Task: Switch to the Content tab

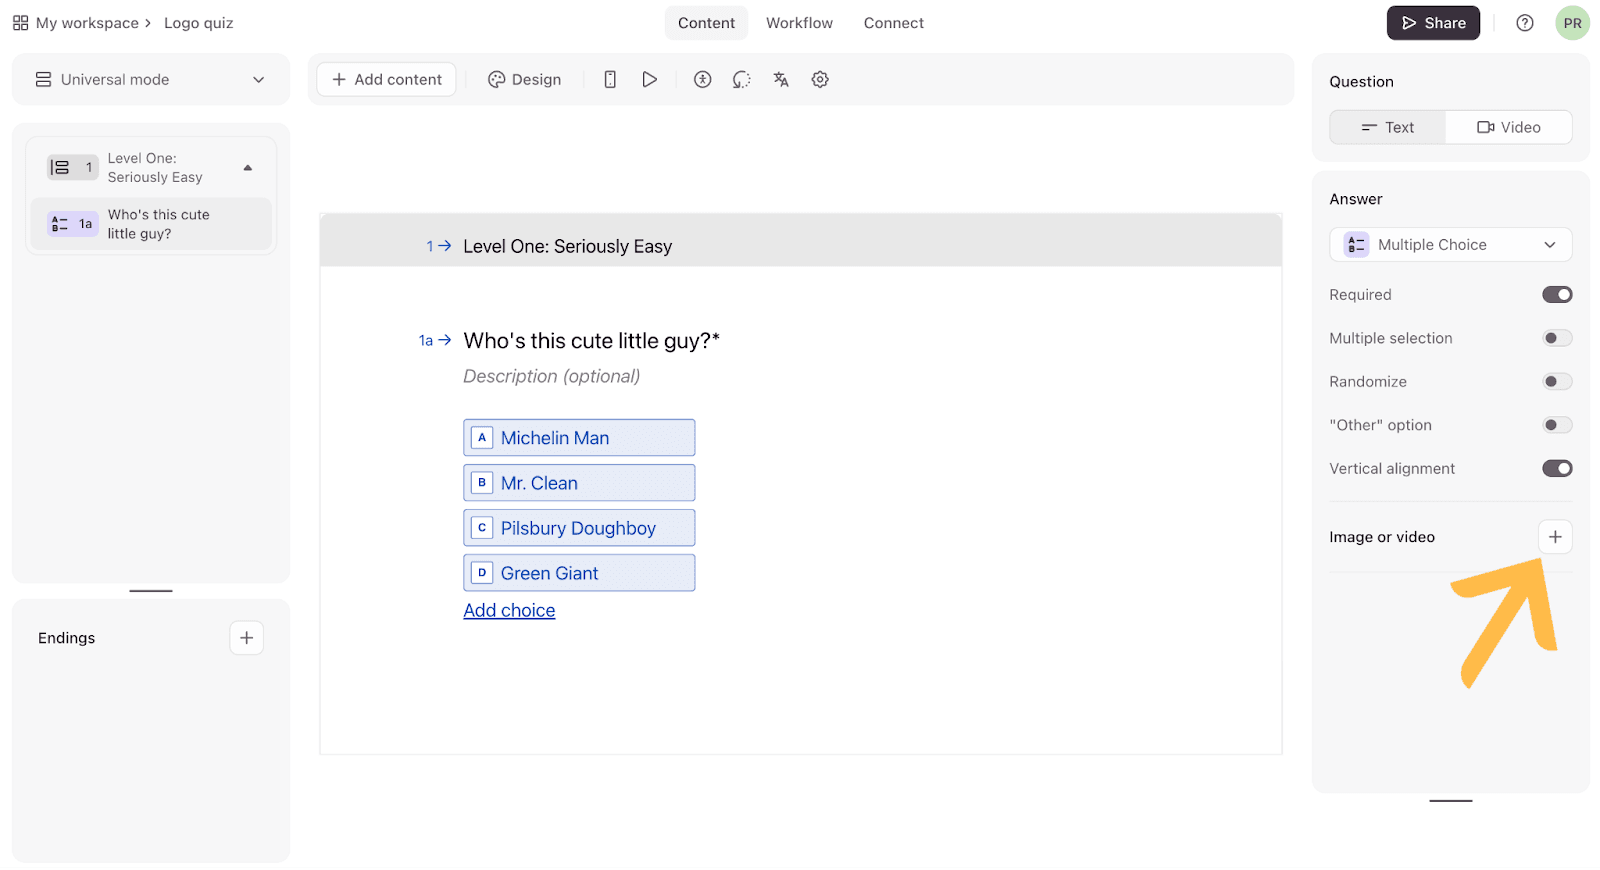Action: pos(706,23)
